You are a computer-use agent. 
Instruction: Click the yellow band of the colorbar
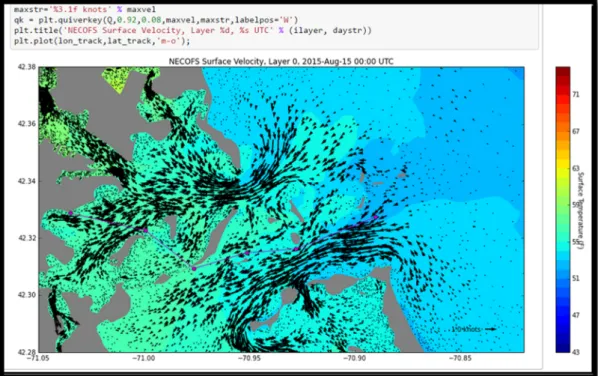[x=563, y=164]
